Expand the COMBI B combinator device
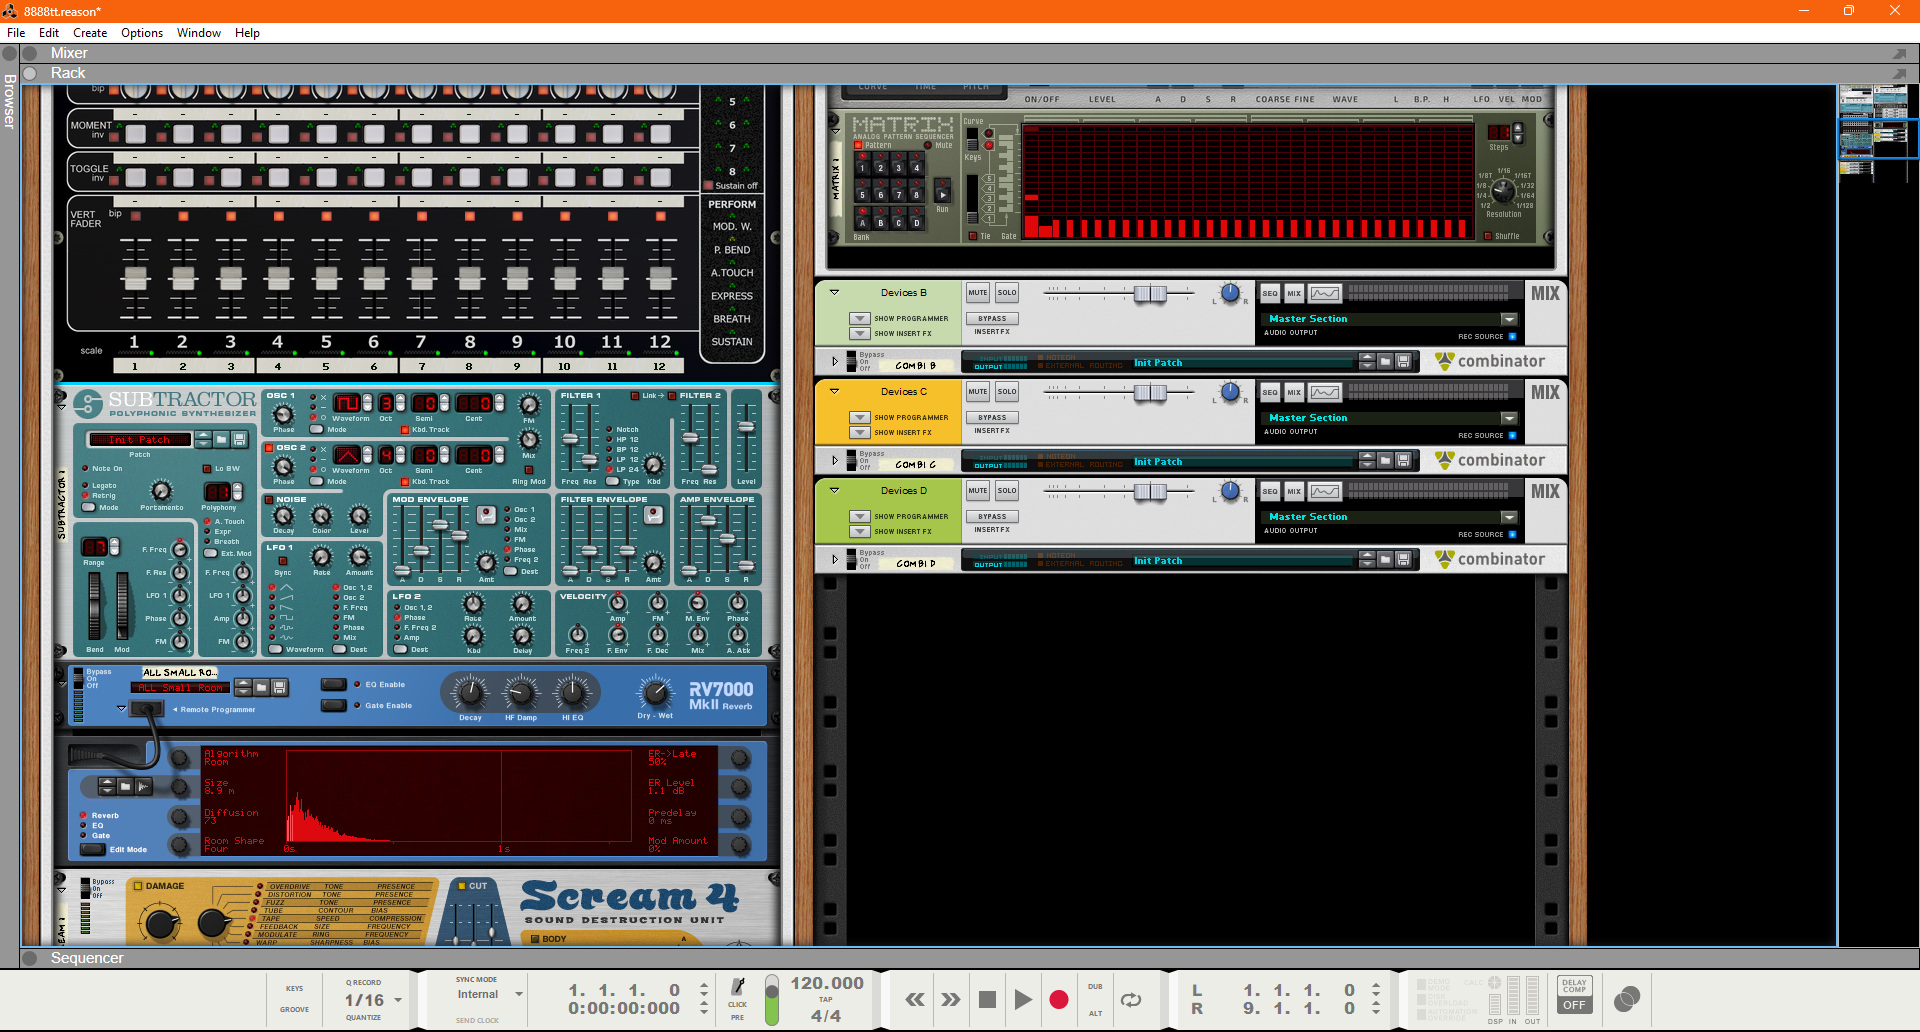This screenshot has width=1920, height=1032. coord(834,361)
